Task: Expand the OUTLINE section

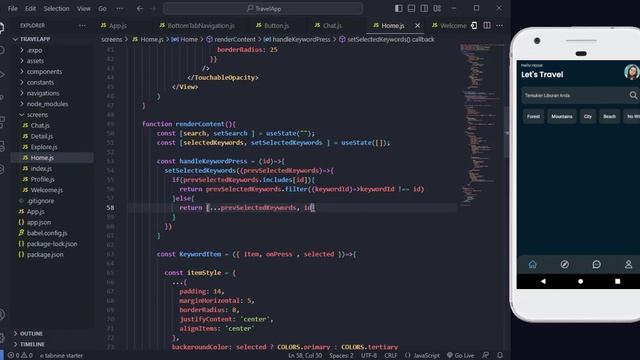Action: (x=52, y=333)
